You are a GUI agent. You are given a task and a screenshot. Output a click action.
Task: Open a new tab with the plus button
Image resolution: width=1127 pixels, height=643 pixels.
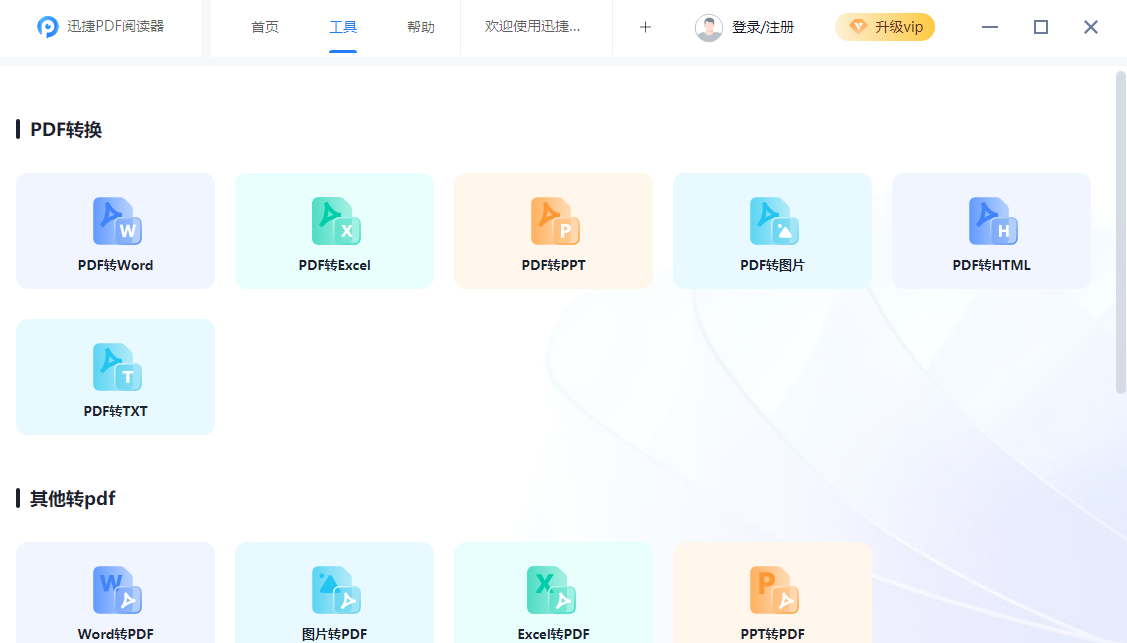click(x=645, y=27)
